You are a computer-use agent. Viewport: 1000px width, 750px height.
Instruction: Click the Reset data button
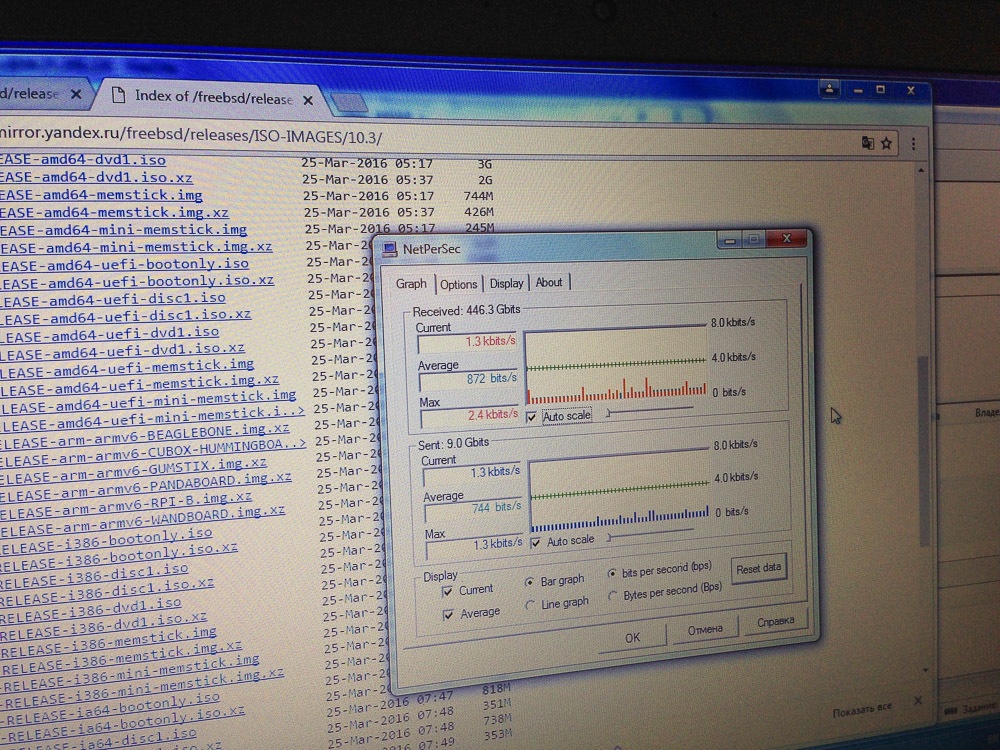(x=758, y=568)
